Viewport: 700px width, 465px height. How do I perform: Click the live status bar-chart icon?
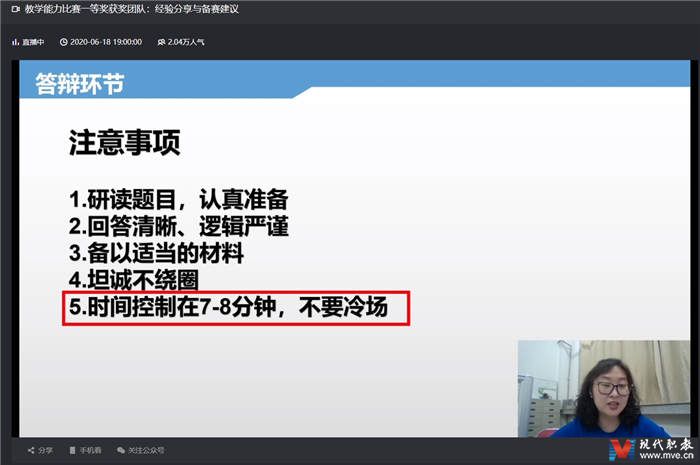[x=15, y=42]
